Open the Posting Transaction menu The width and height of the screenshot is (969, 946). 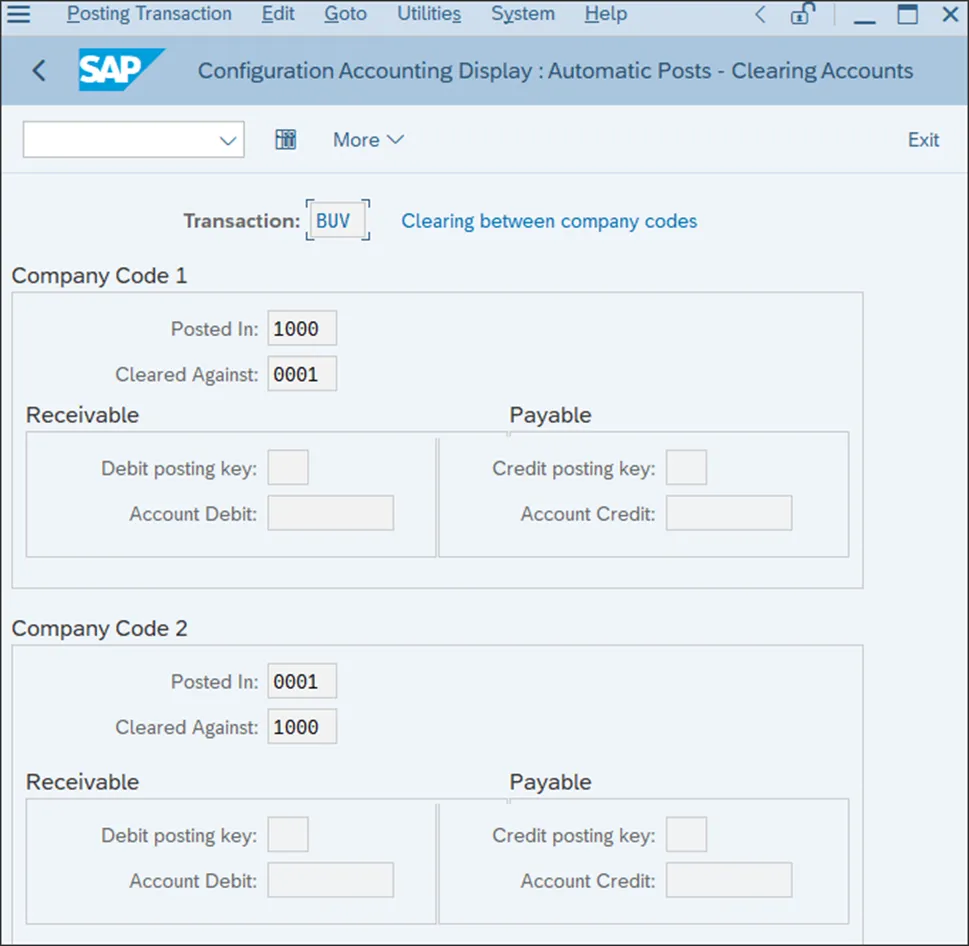click(149, 14)
